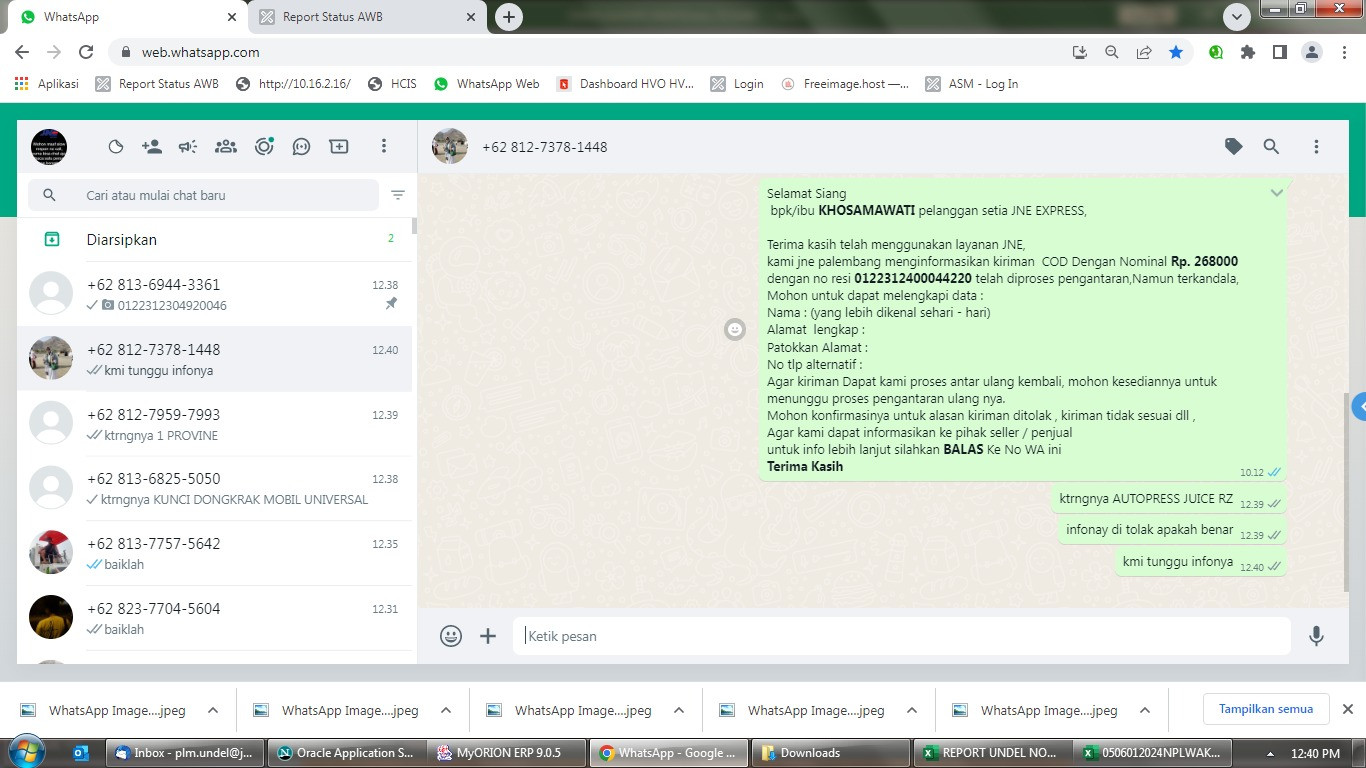Open chat with +62 813-7757-5642

[215, 553]
